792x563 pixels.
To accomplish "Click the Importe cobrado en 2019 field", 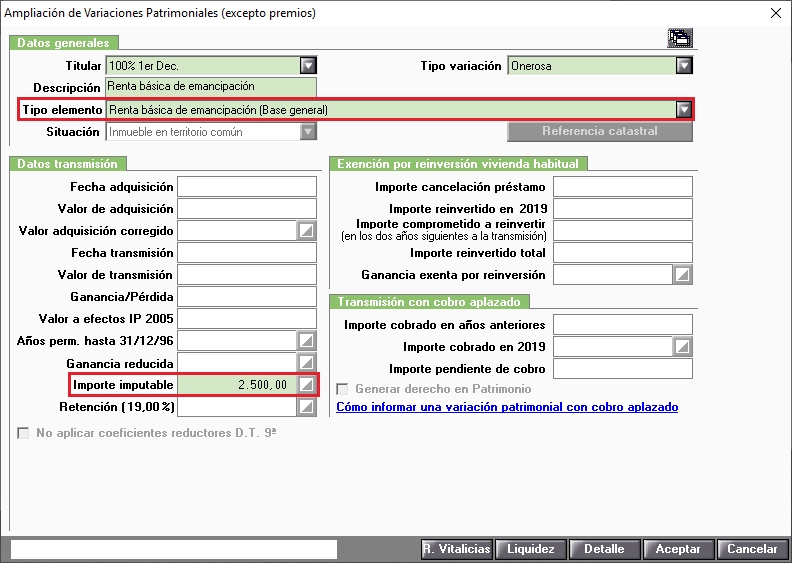I will tap(613, 347).
